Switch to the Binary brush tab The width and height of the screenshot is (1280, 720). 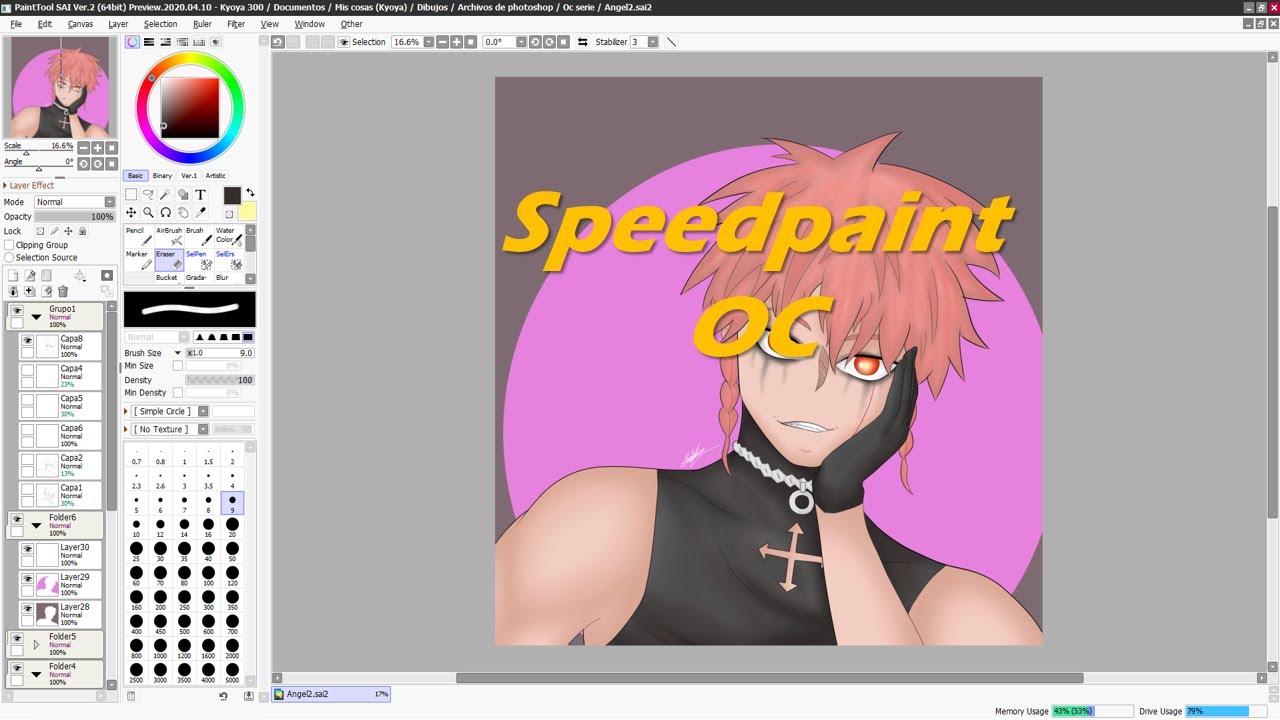coord(162,176)
